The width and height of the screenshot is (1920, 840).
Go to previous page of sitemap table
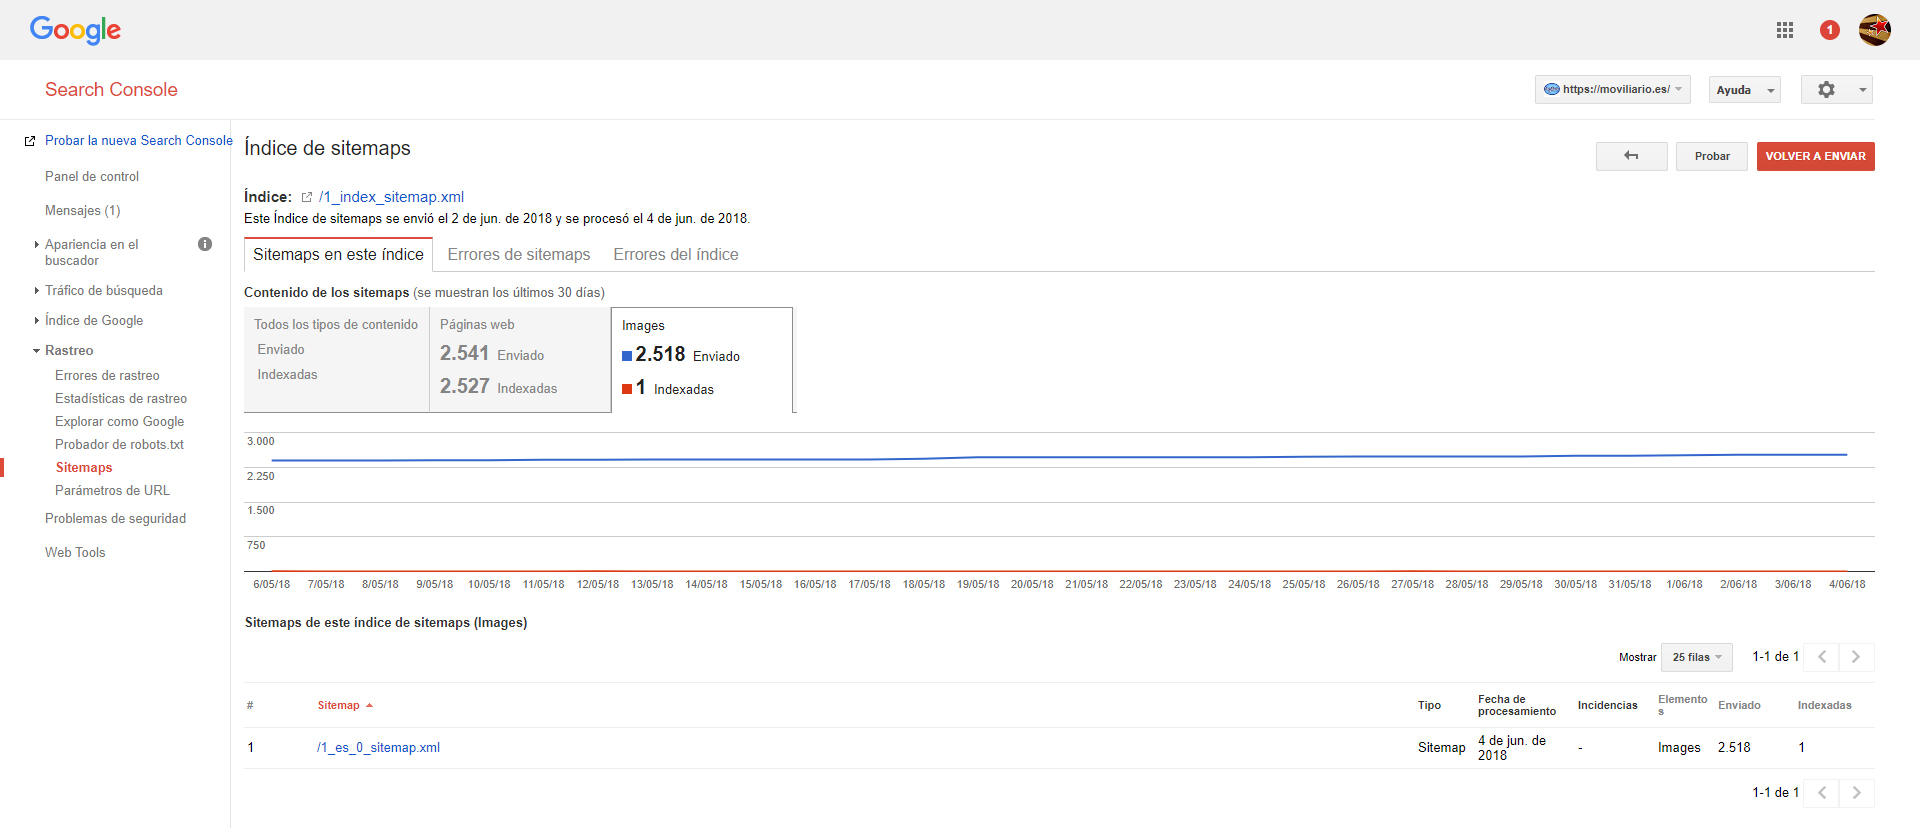coord(1822,657)
